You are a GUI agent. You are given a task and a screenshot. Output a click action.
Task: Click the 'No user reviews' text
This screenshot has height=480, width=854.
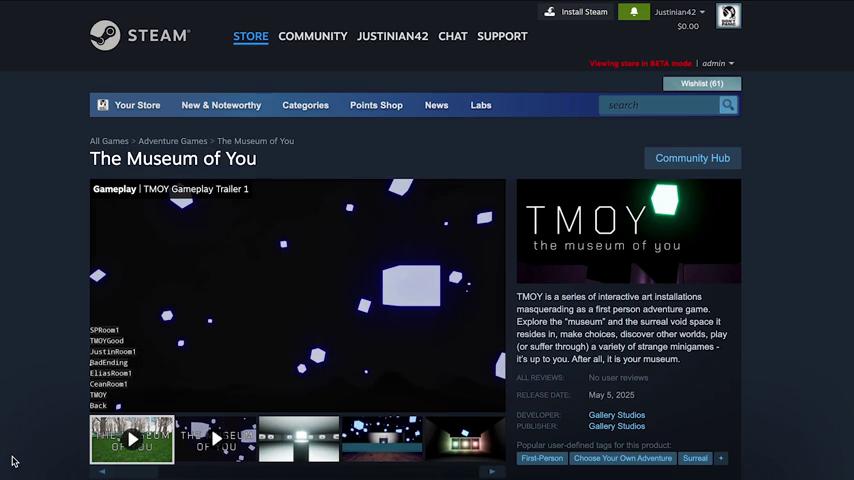[x=618, y=378]
